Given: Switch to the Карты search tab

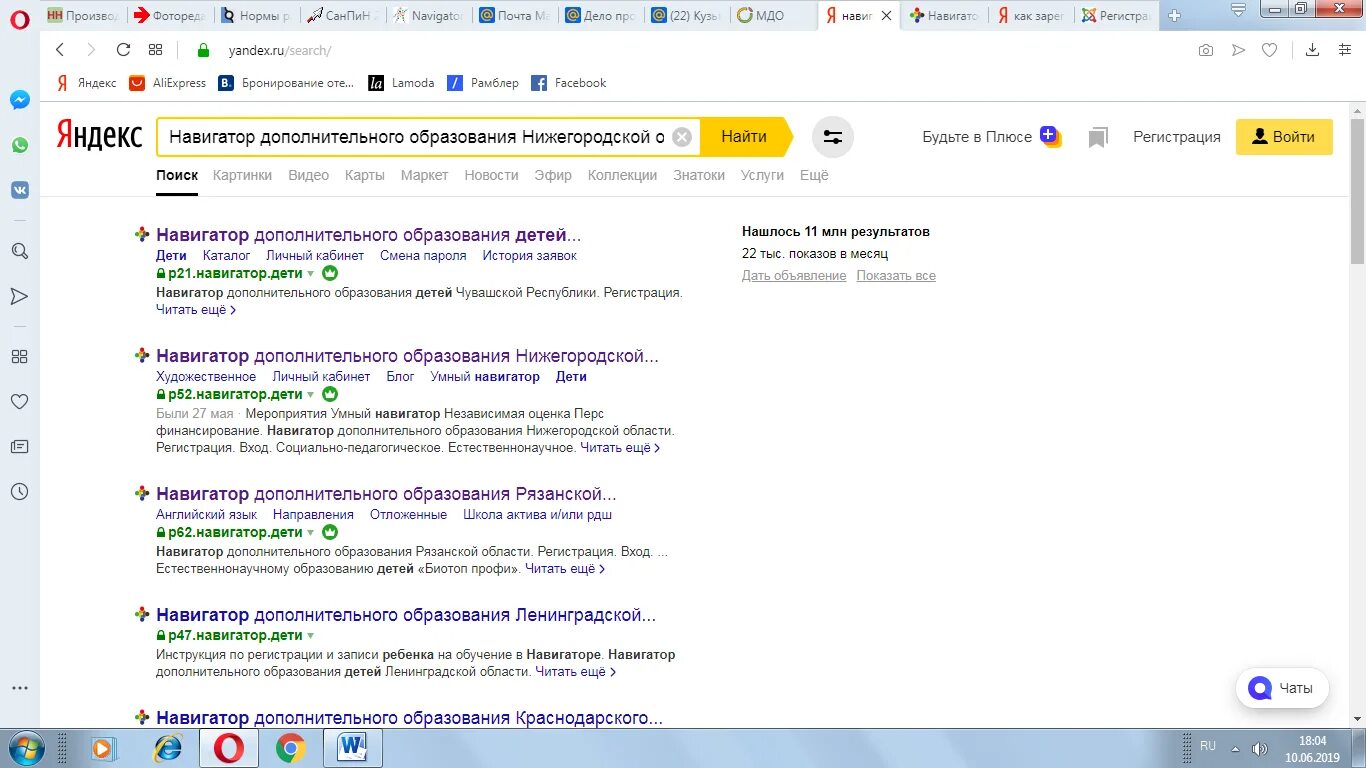Looking at the screenshot, I should (x=365, y=175).
